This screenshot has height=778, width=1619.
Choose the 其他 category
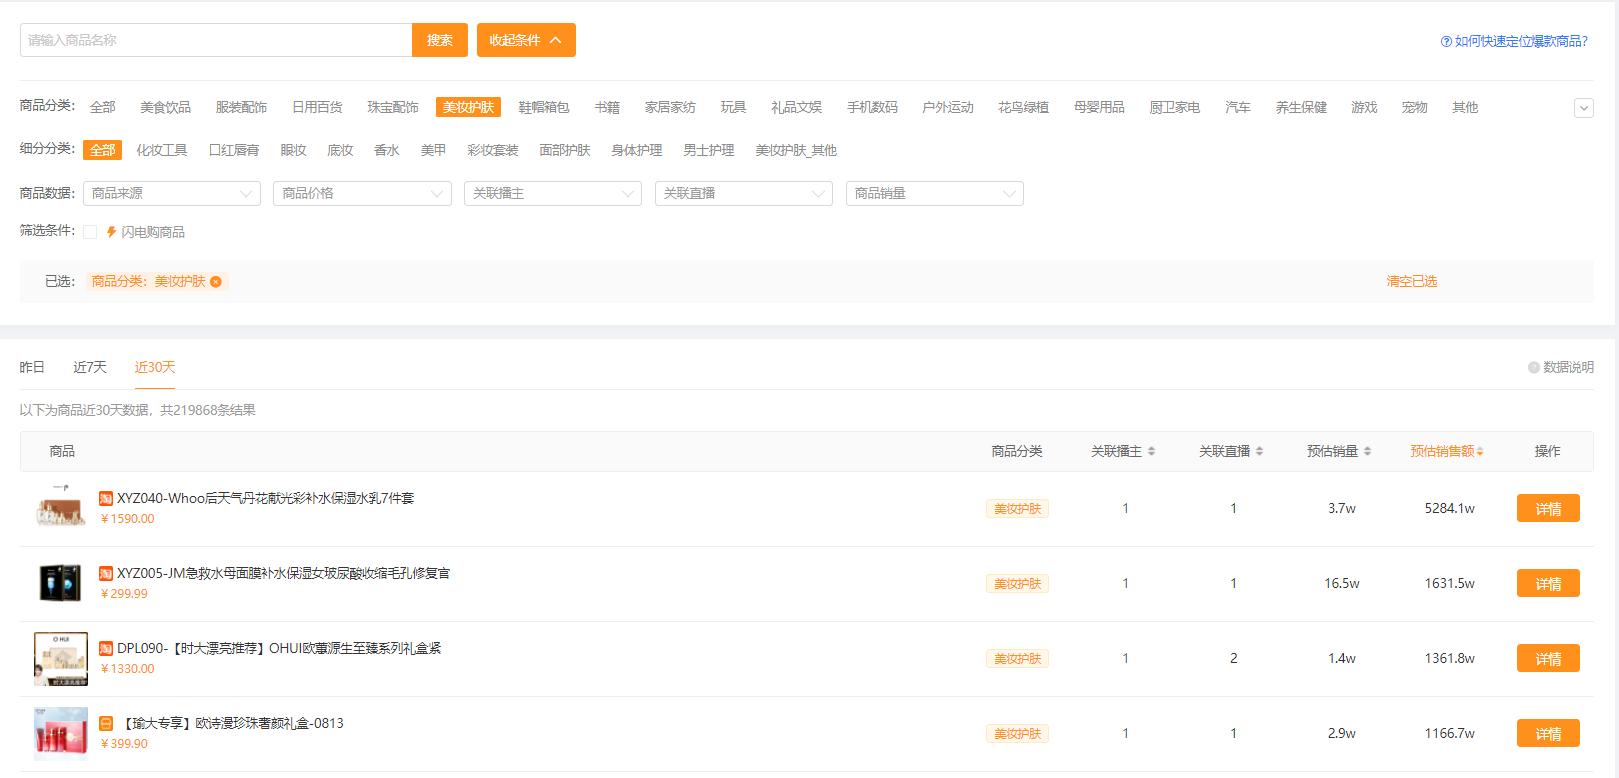(x=1465, y=107)
